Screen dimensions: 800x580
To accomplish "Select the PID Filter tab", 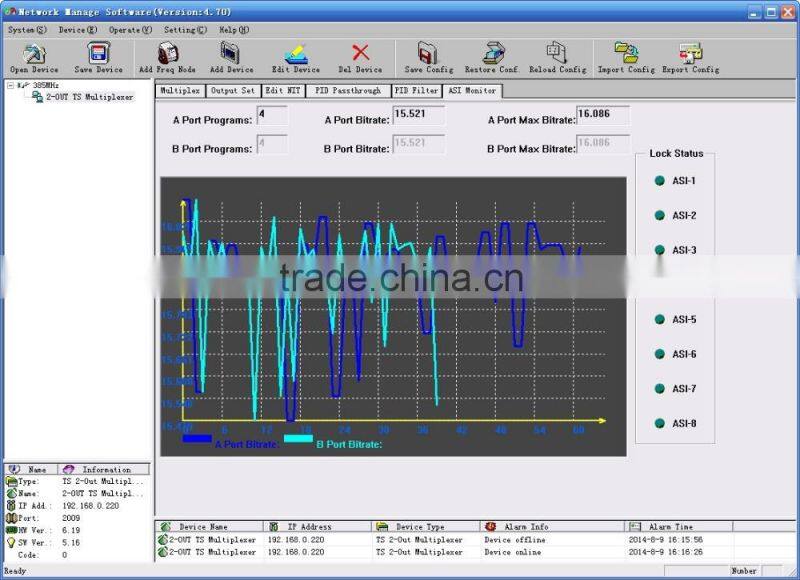I will (x=415, y=89).
